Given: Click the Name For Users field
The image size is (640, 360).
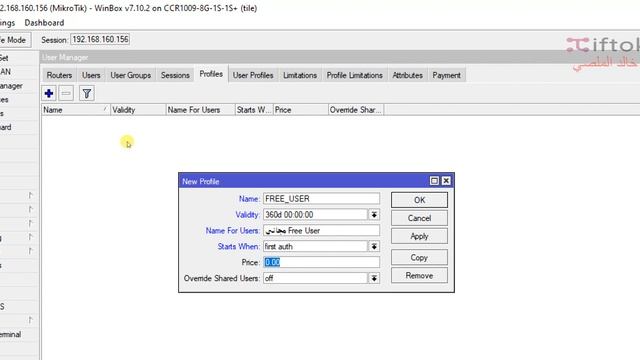Looking at the screenshot, I should [321, 231].
